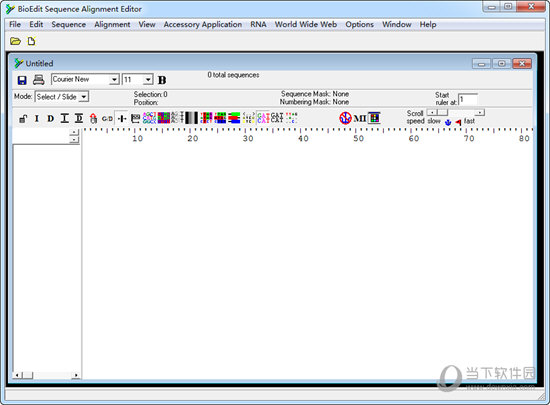550x405 pixels.
Task: Click left arrow of titles horizontal scrollbar
Action: (x=17, y=375)
